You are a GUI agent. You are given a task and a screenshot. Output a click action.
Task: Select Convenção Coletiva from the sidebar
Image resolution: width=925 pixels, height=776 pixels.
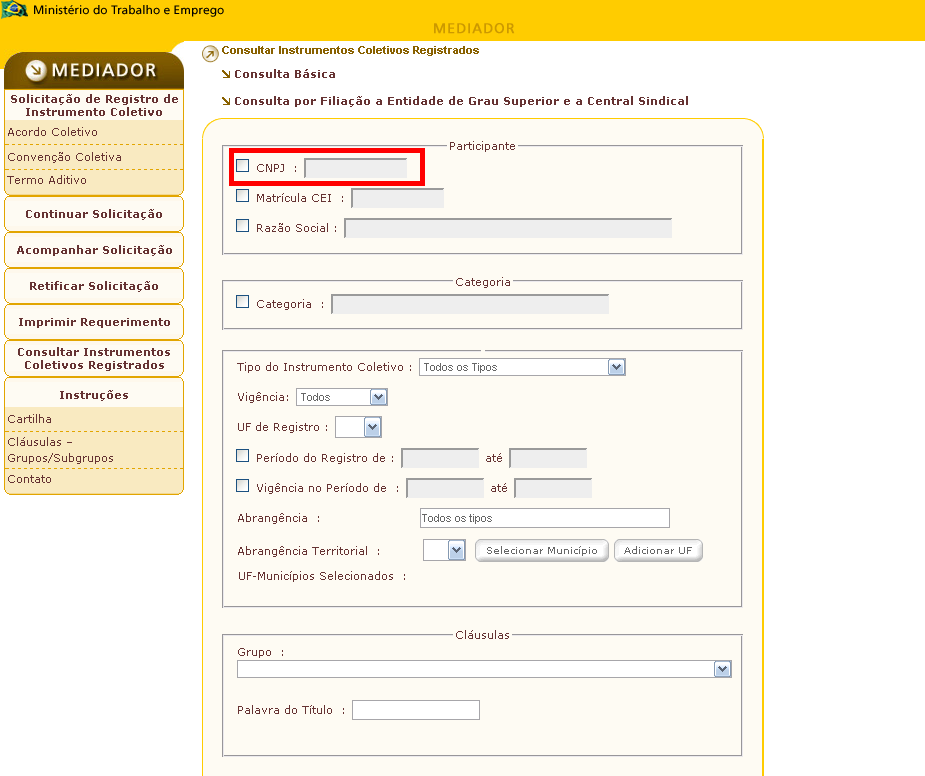coord(65,157)
